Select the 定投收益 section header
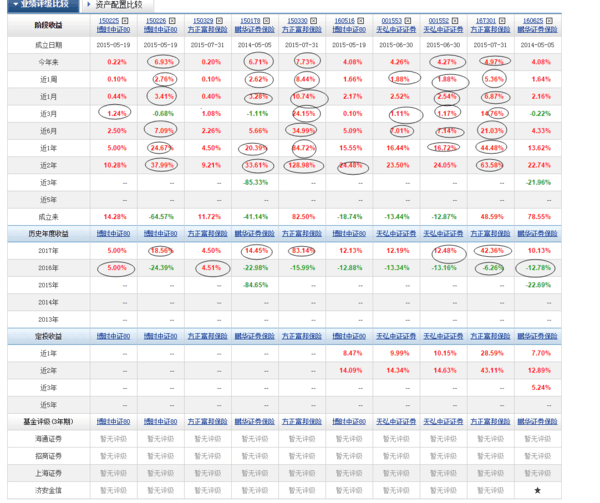 (x=49, y=337)
